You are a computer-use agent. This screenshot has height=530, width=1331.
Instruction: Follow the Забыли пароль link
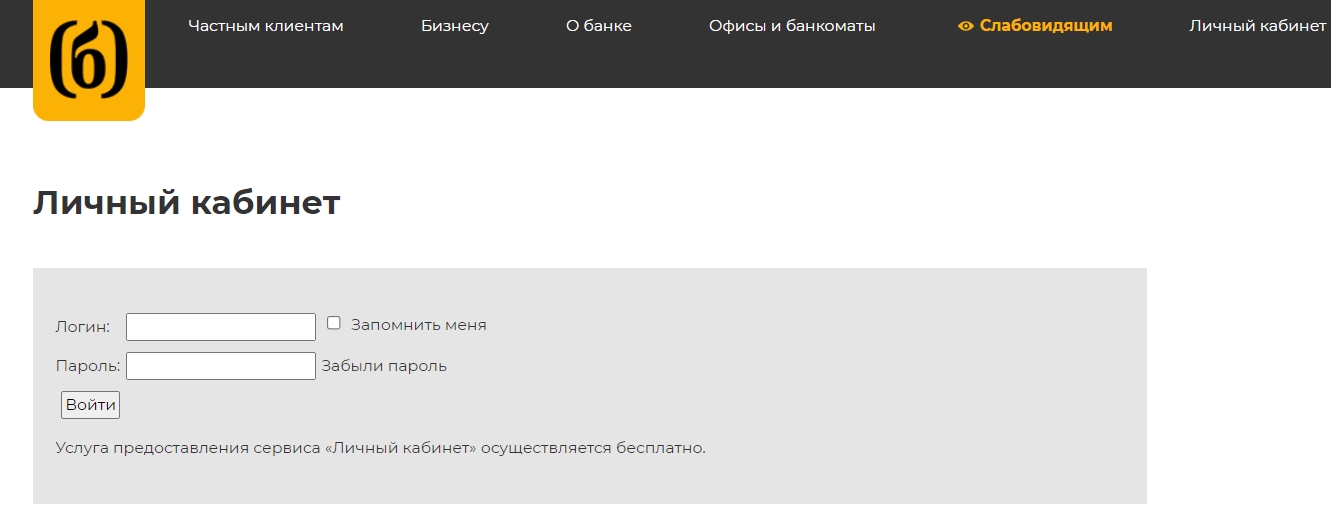pos(384,366)
